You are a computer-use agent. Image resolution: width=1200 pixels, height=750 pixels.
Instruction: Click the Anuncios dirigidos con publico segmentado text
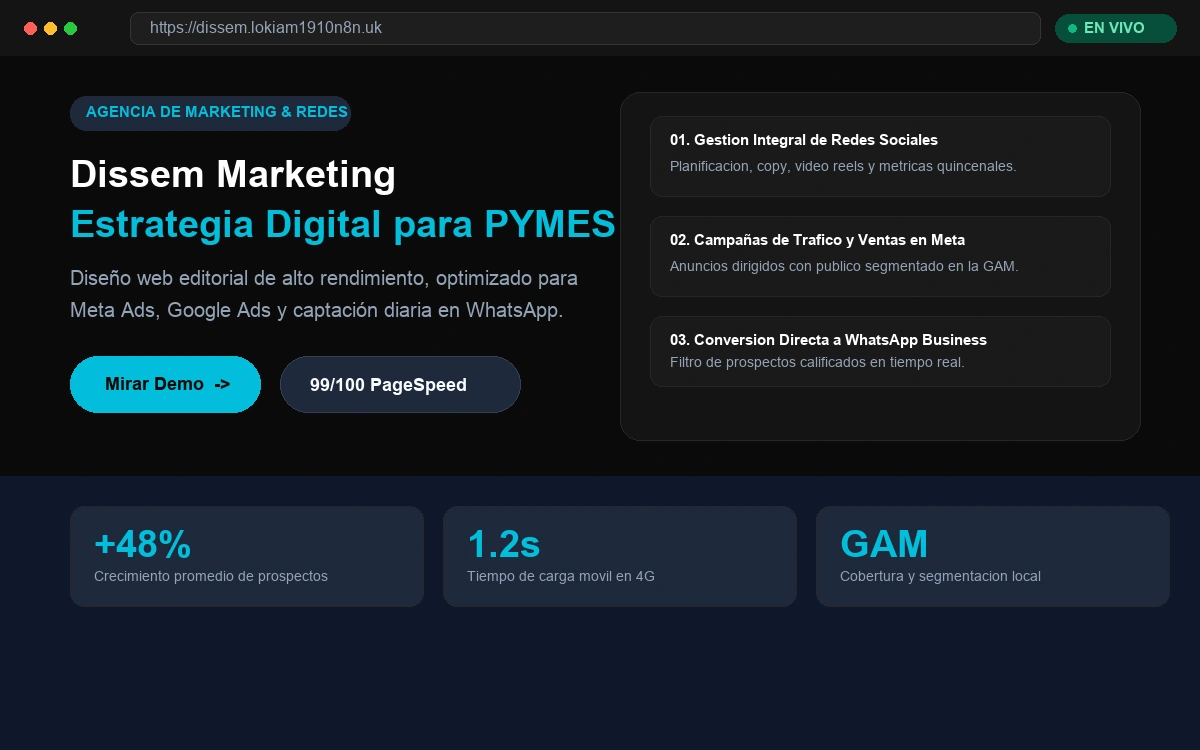(x=844, y=266)
